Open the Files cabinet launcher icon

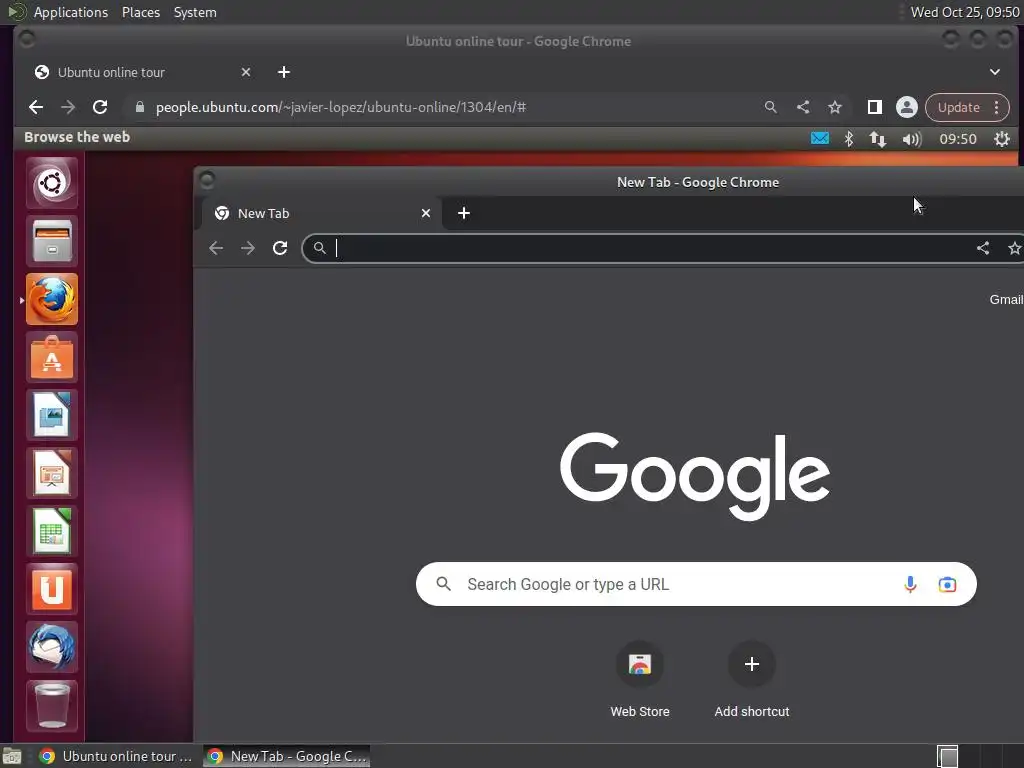click(x=52, y=241)
